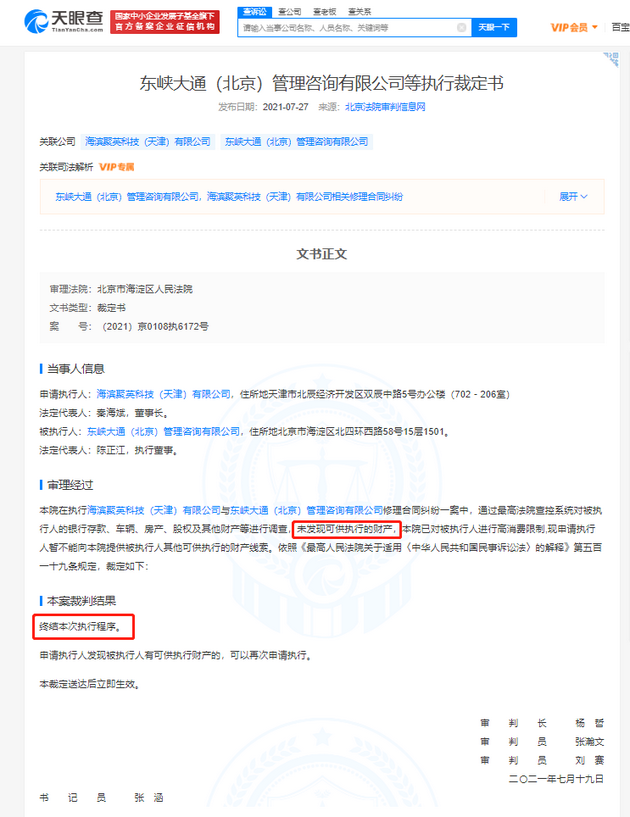Click the document title 东峡大通…执行裁定书
Screen dimensions: 630x817
tap(322, 83)
